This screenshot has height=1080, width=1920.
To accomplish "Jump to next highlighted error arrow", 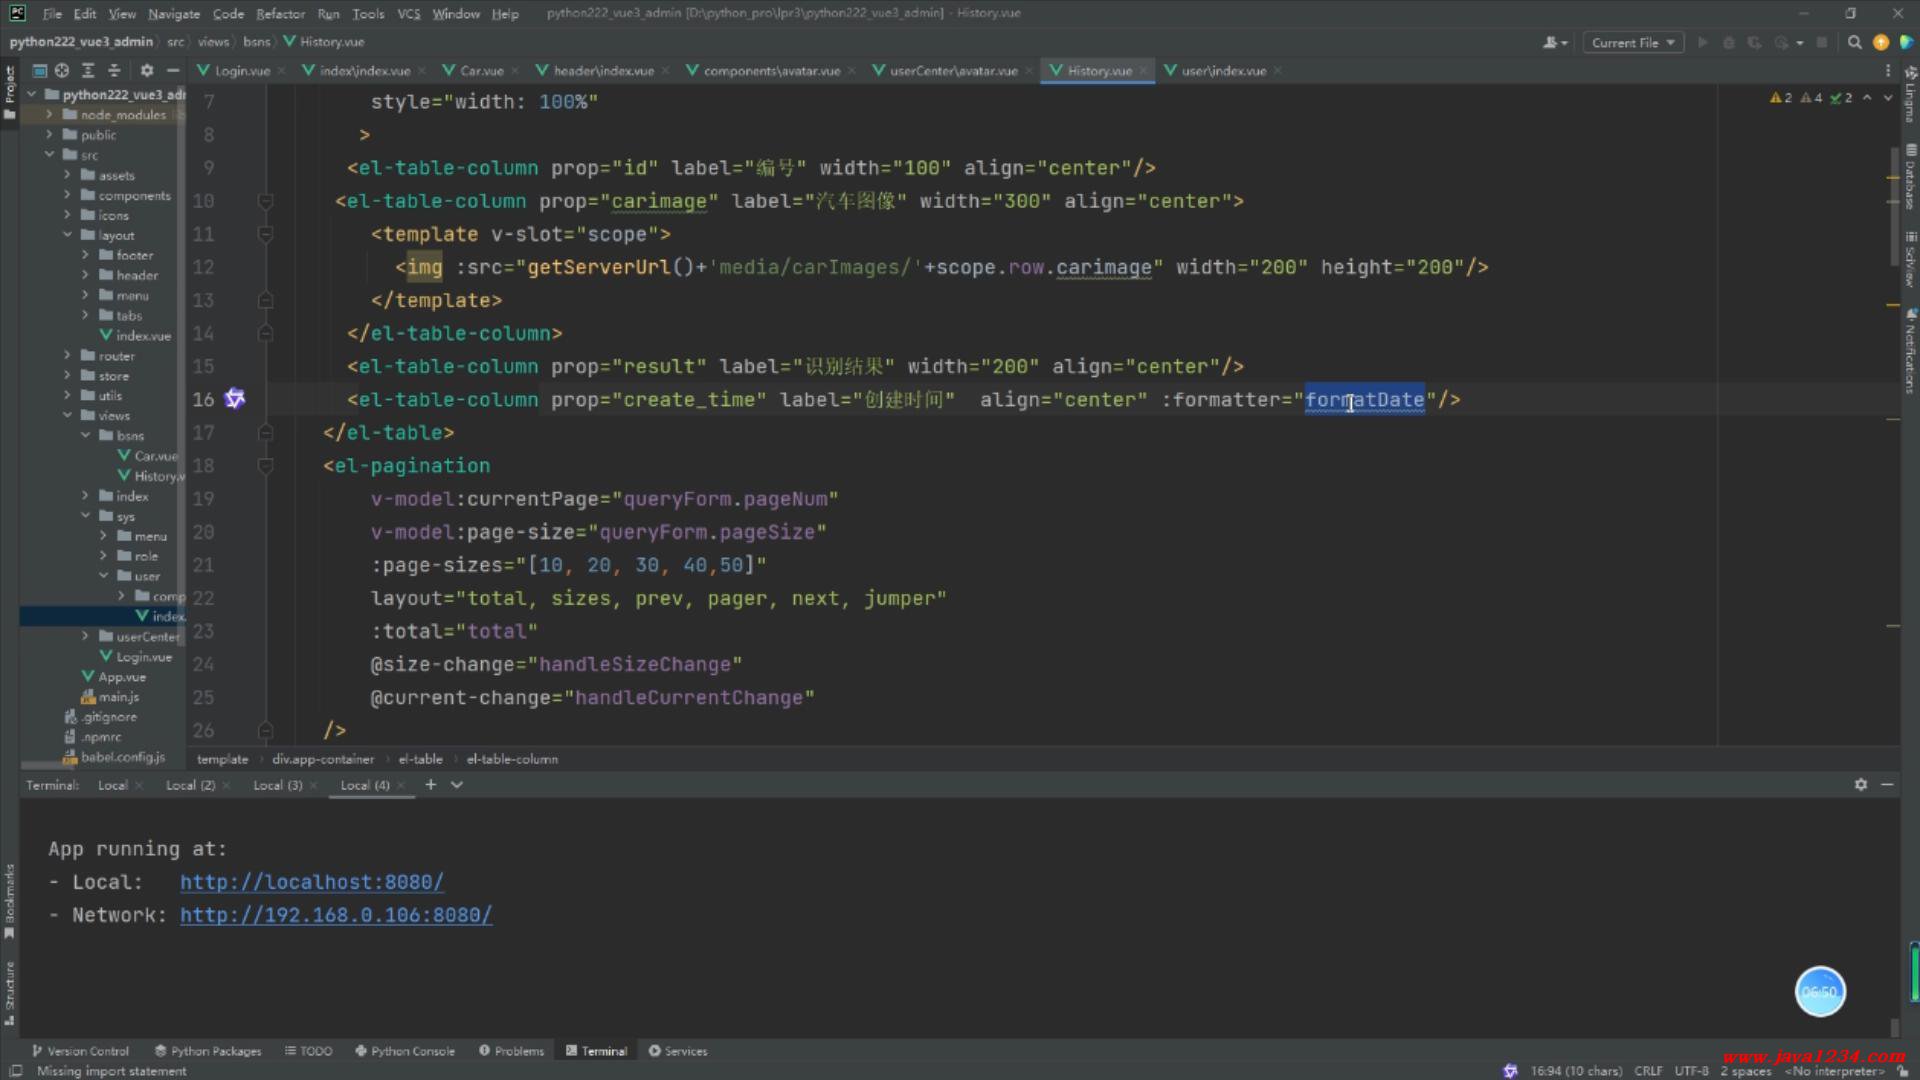I will tap(1888, 98).
